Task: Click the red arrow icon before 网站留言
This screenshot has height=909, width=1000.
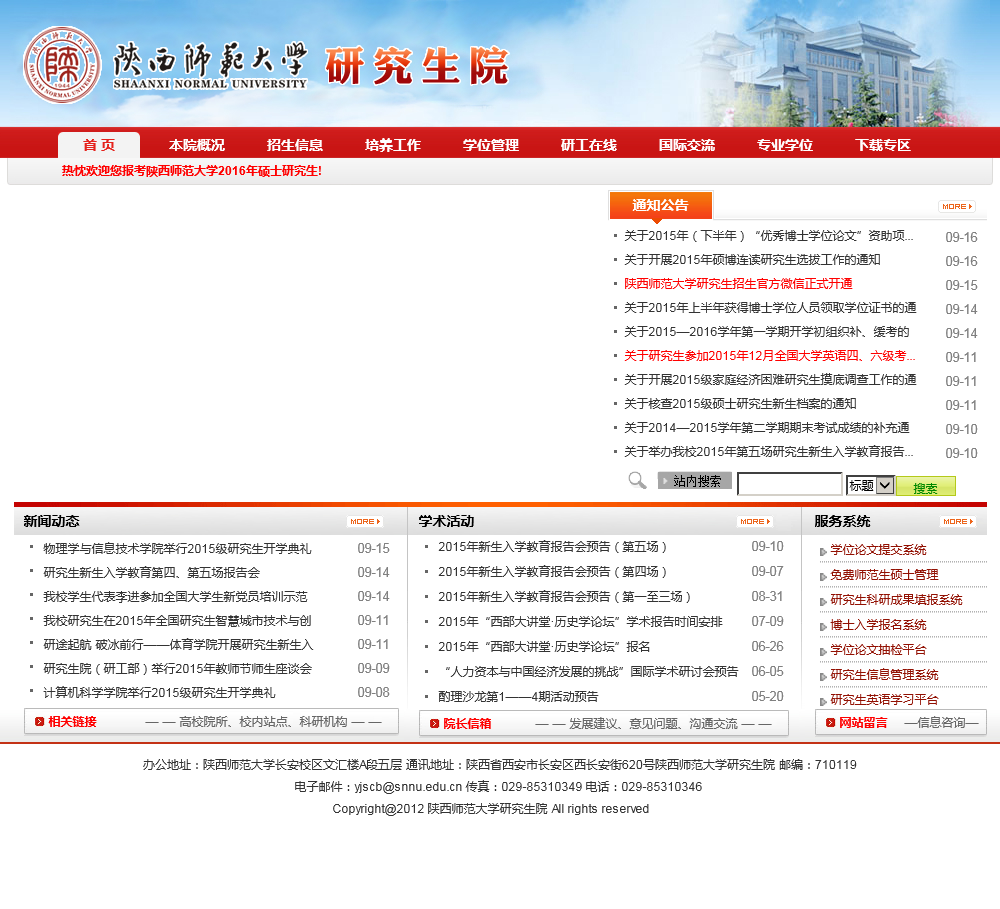Action: pos(830,723)
